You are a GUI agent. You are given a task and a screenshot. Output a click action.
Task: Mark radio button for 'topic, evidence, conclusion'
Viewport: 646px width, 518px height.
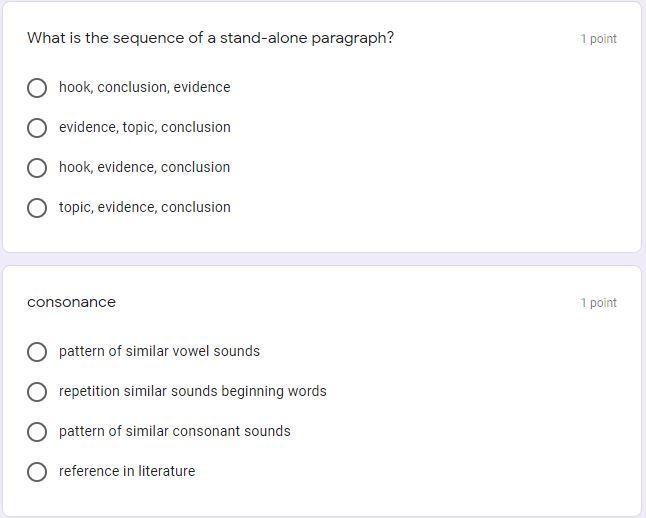point(37,208)
